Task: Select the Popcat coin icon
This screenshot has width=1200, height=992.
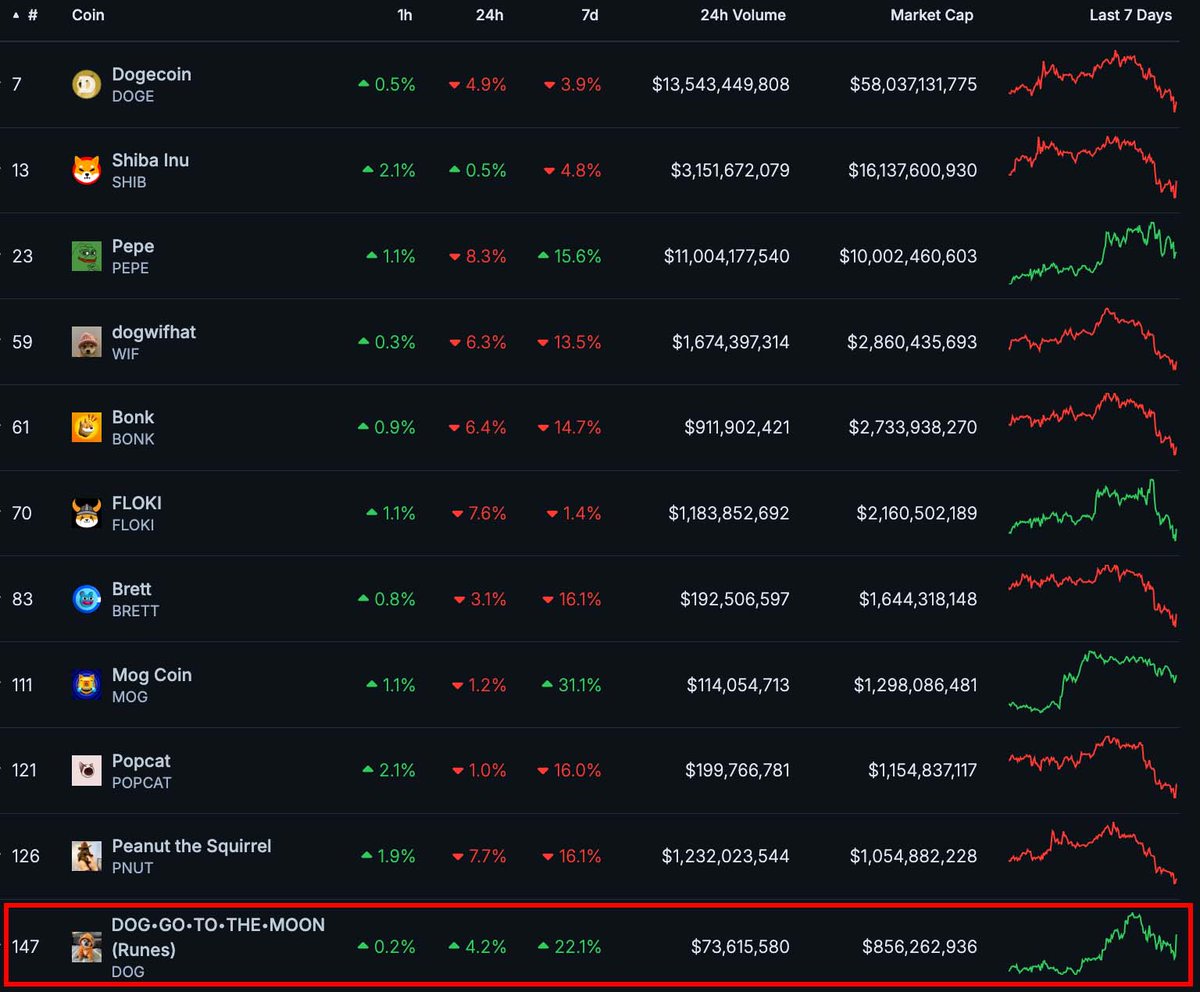Action: [x=86, y=770]
